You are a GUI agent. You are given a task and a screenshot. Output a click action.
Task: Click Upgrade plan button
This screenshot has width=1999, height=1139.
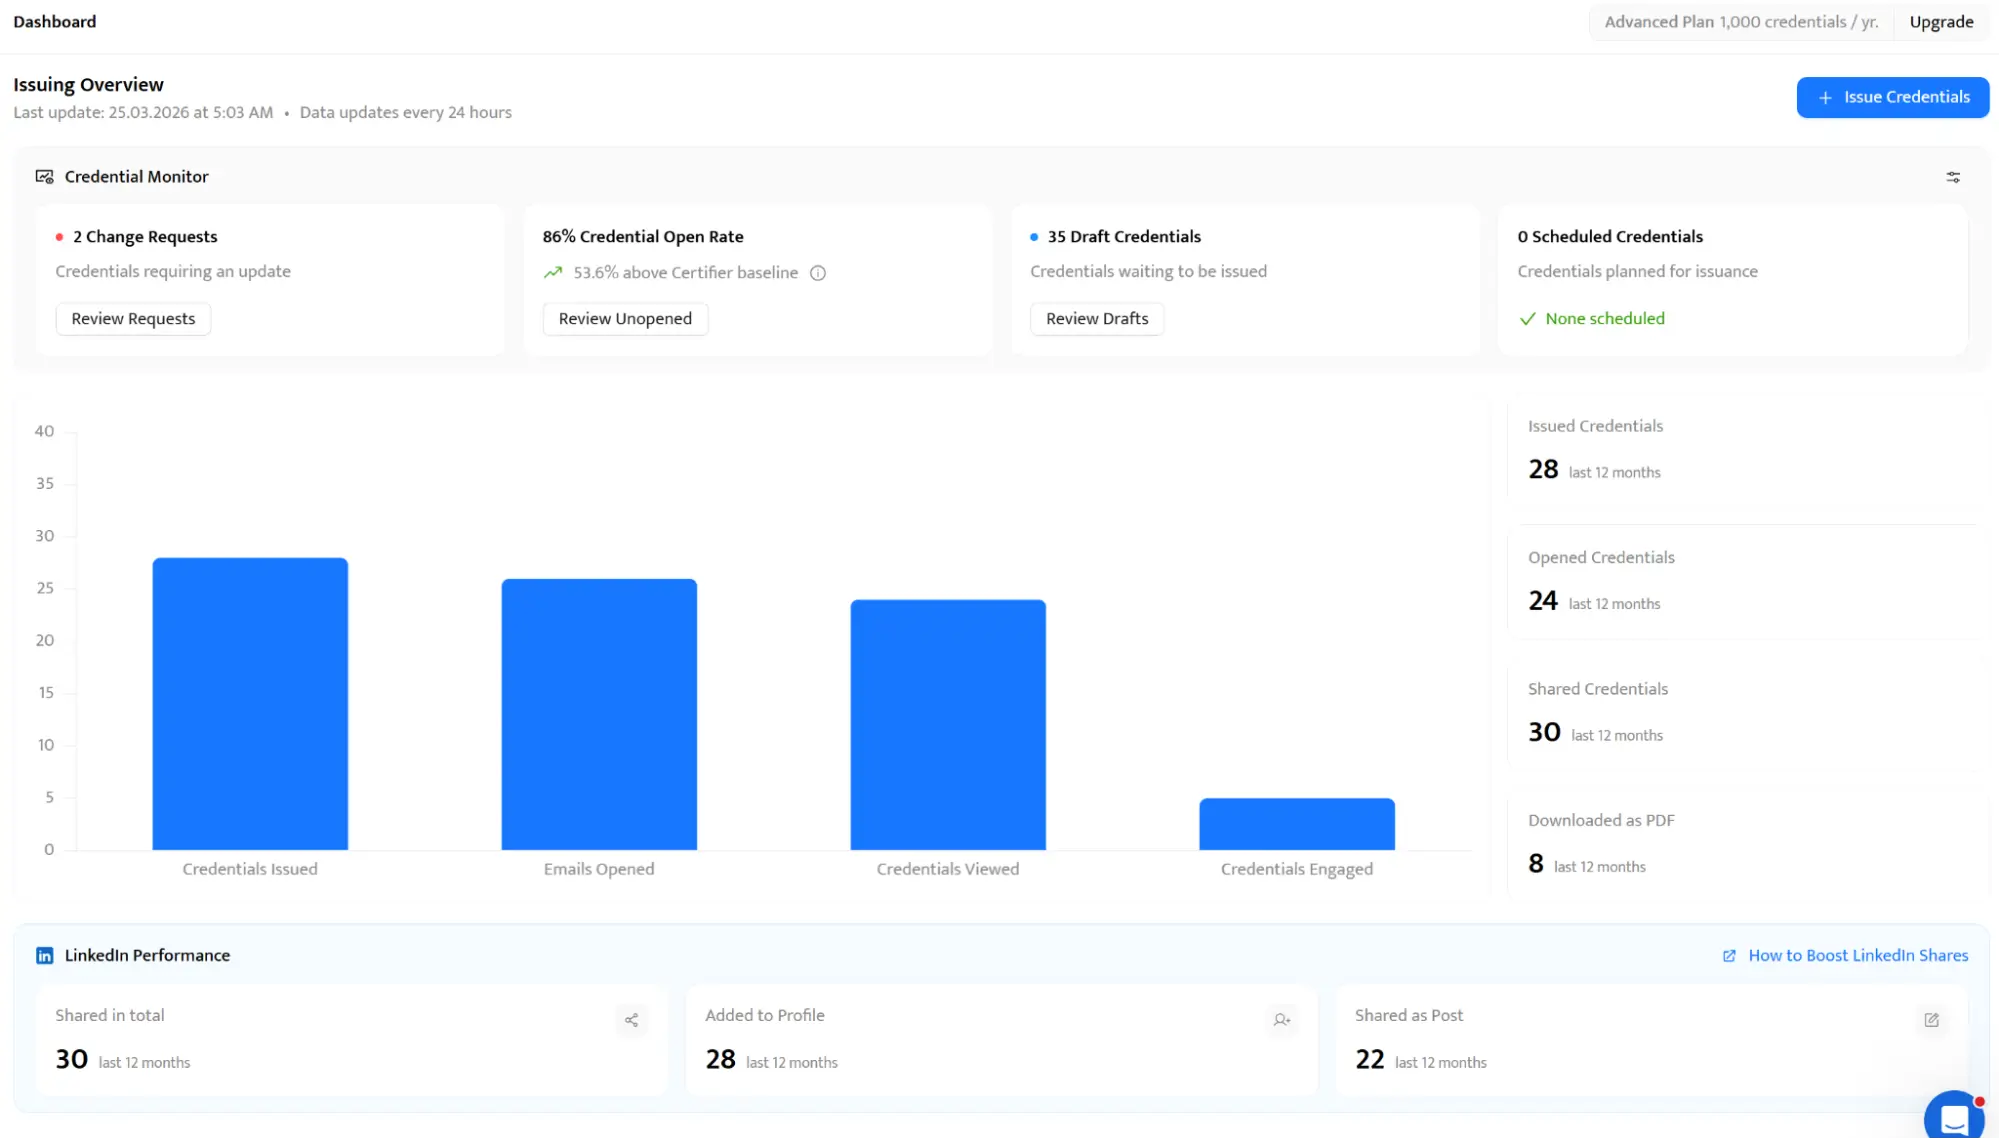tap(1940, 22)
